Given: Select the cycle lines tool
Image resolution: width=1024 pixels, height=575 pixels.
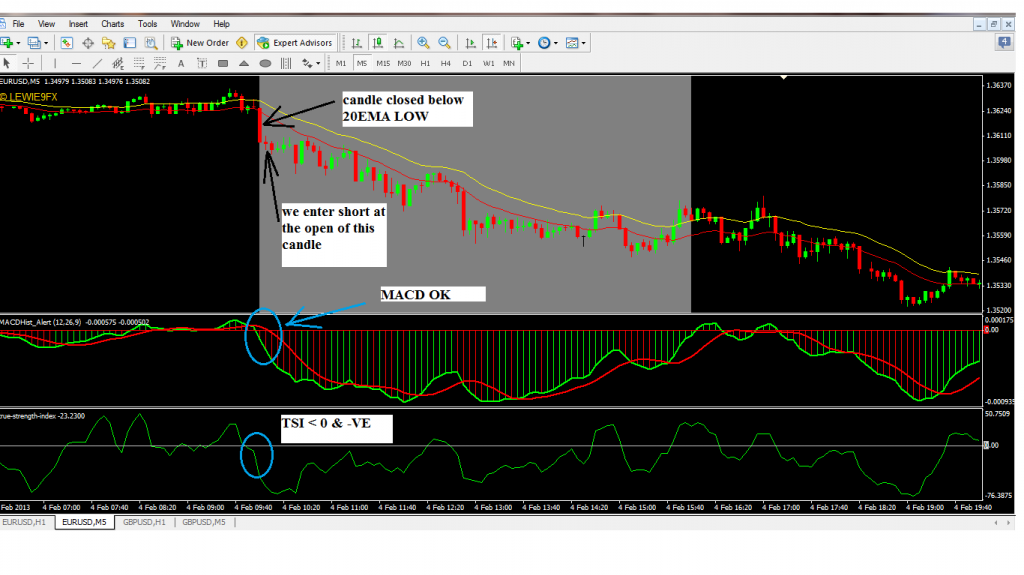Looking at the screenshot, I should pos(286,63).
